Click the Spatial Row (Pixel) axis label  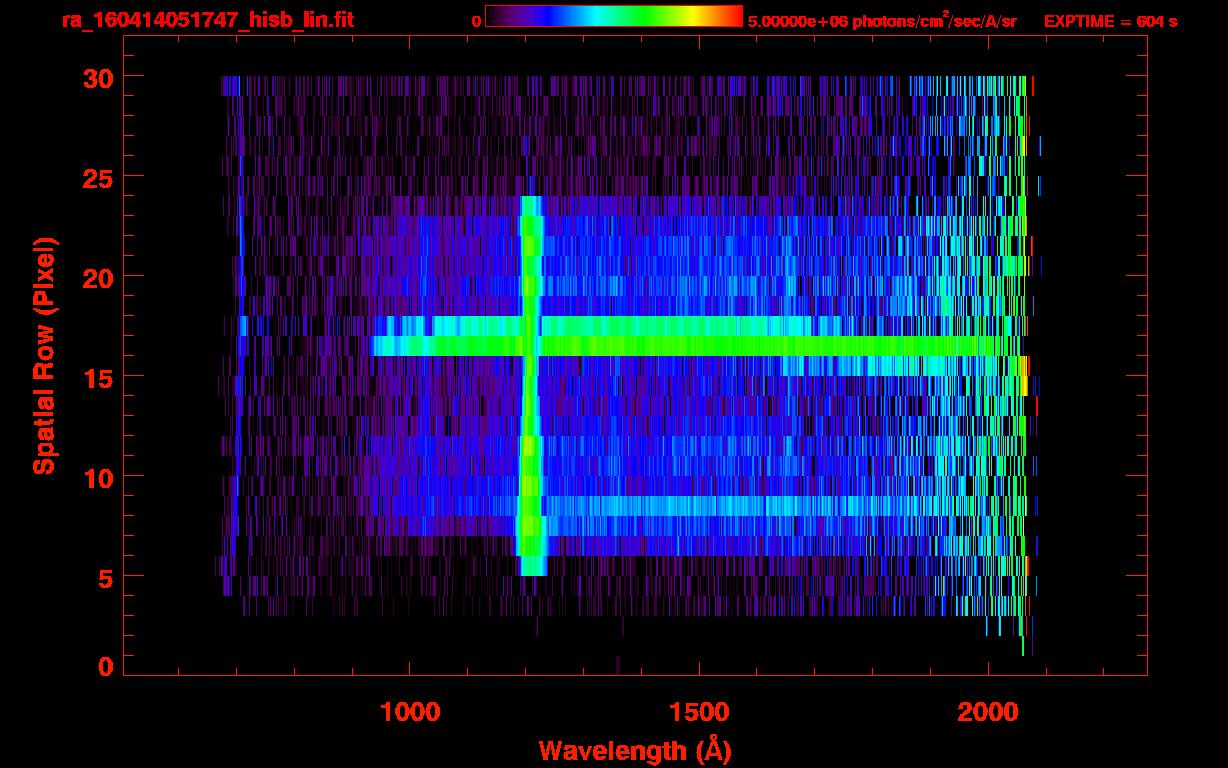(x=44, y=355)
